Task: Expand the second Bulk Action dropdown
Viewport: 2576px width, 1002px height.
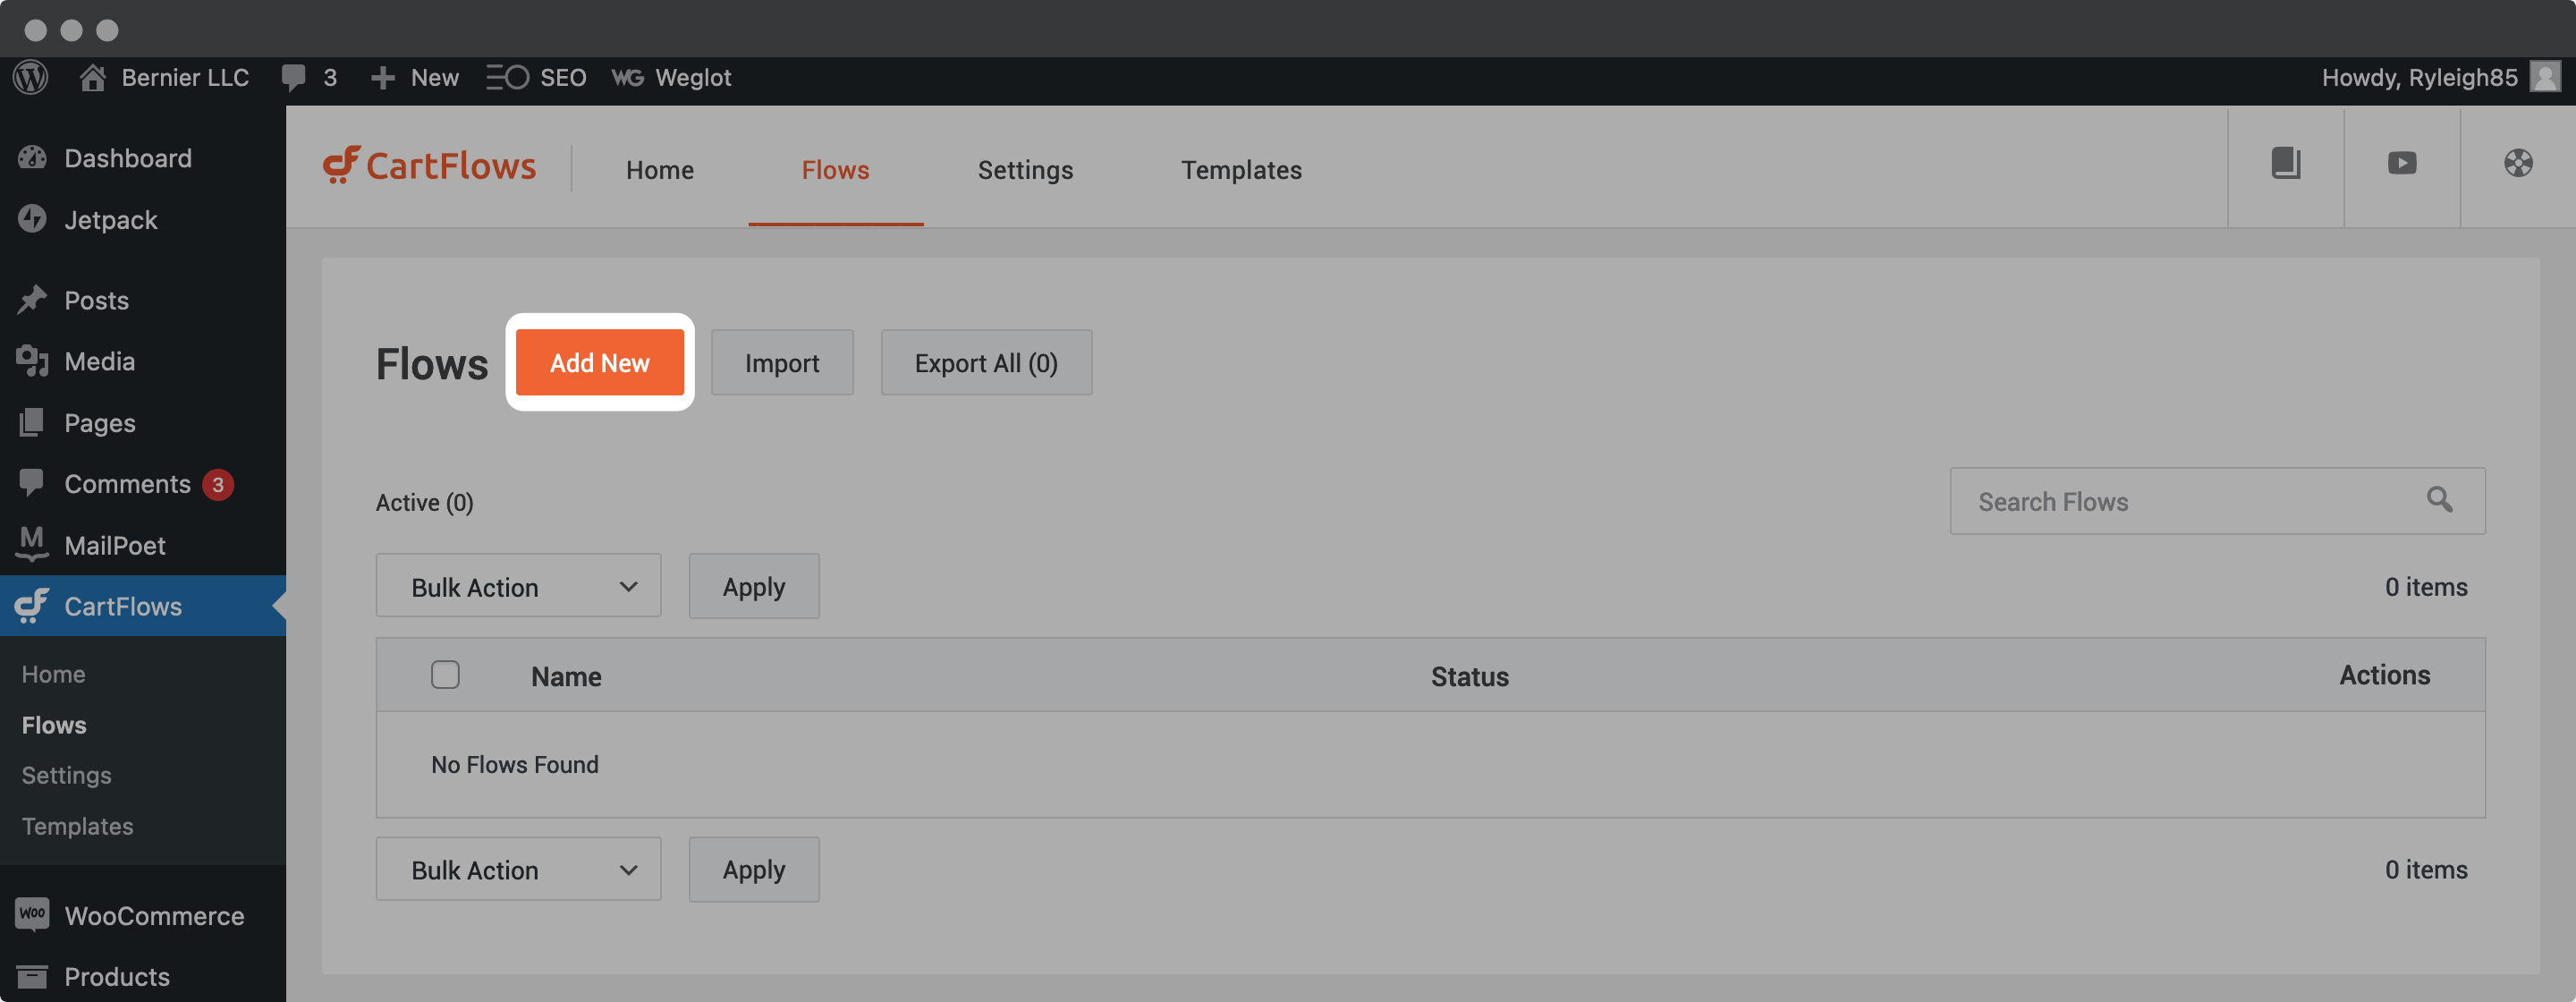Action: pyautogui.click(x=518, y=867)
